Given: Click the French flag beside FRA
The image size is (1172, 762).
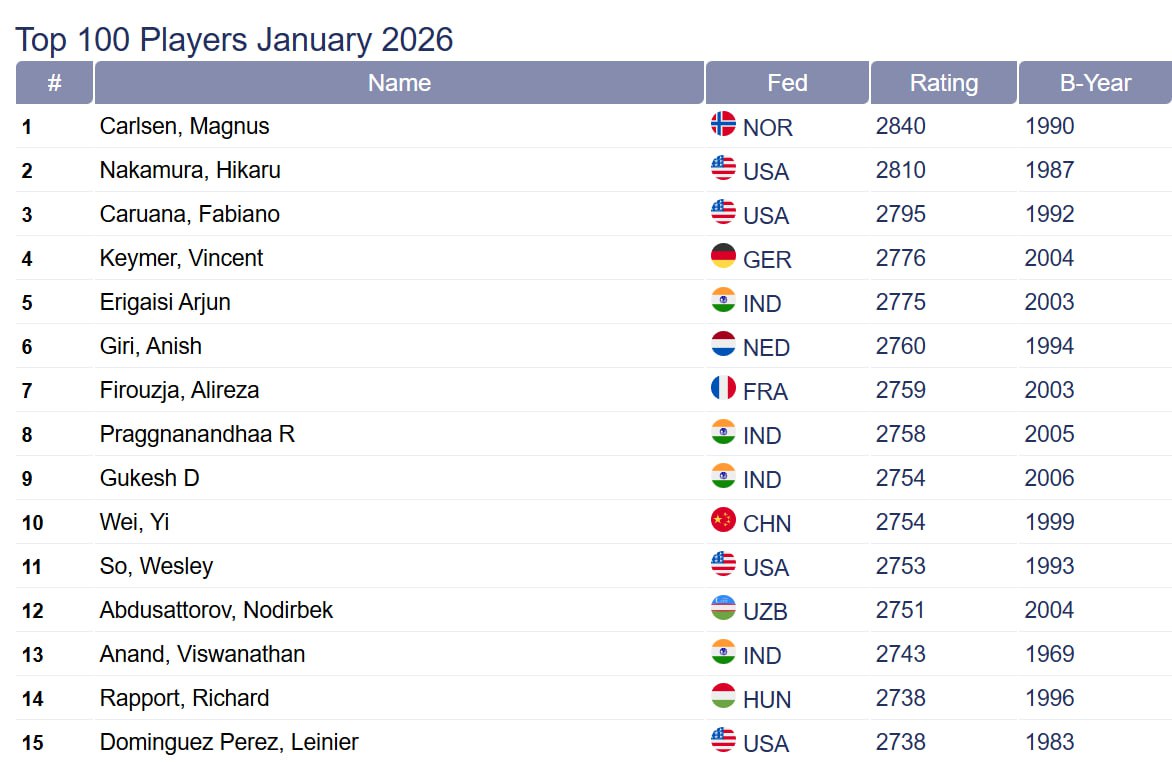Looking at the screenshot, I should click(723, 388).
